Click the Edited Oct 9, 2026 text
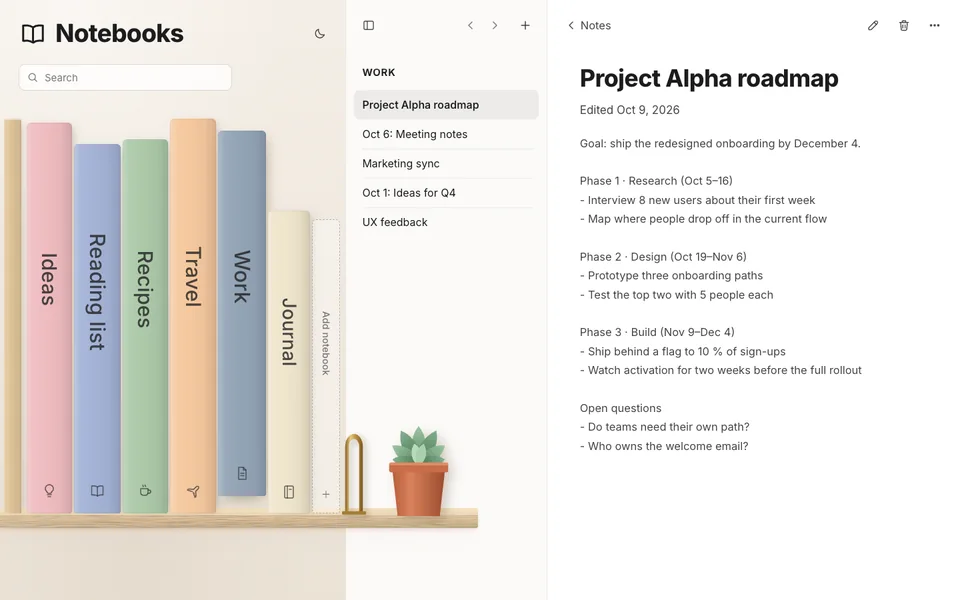The image size is (960, 600). (629, 110)
